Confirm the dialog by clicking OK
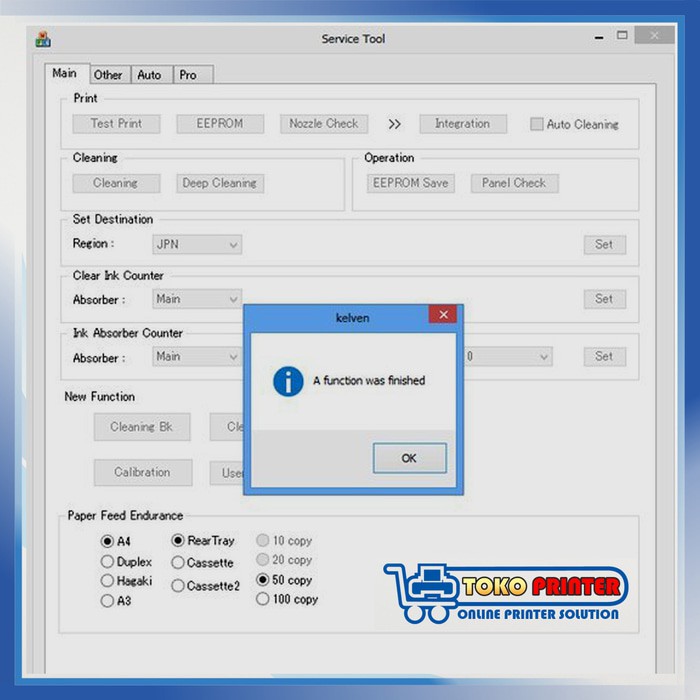This screenshot has width=700, height=700. [x=409, y=458]
